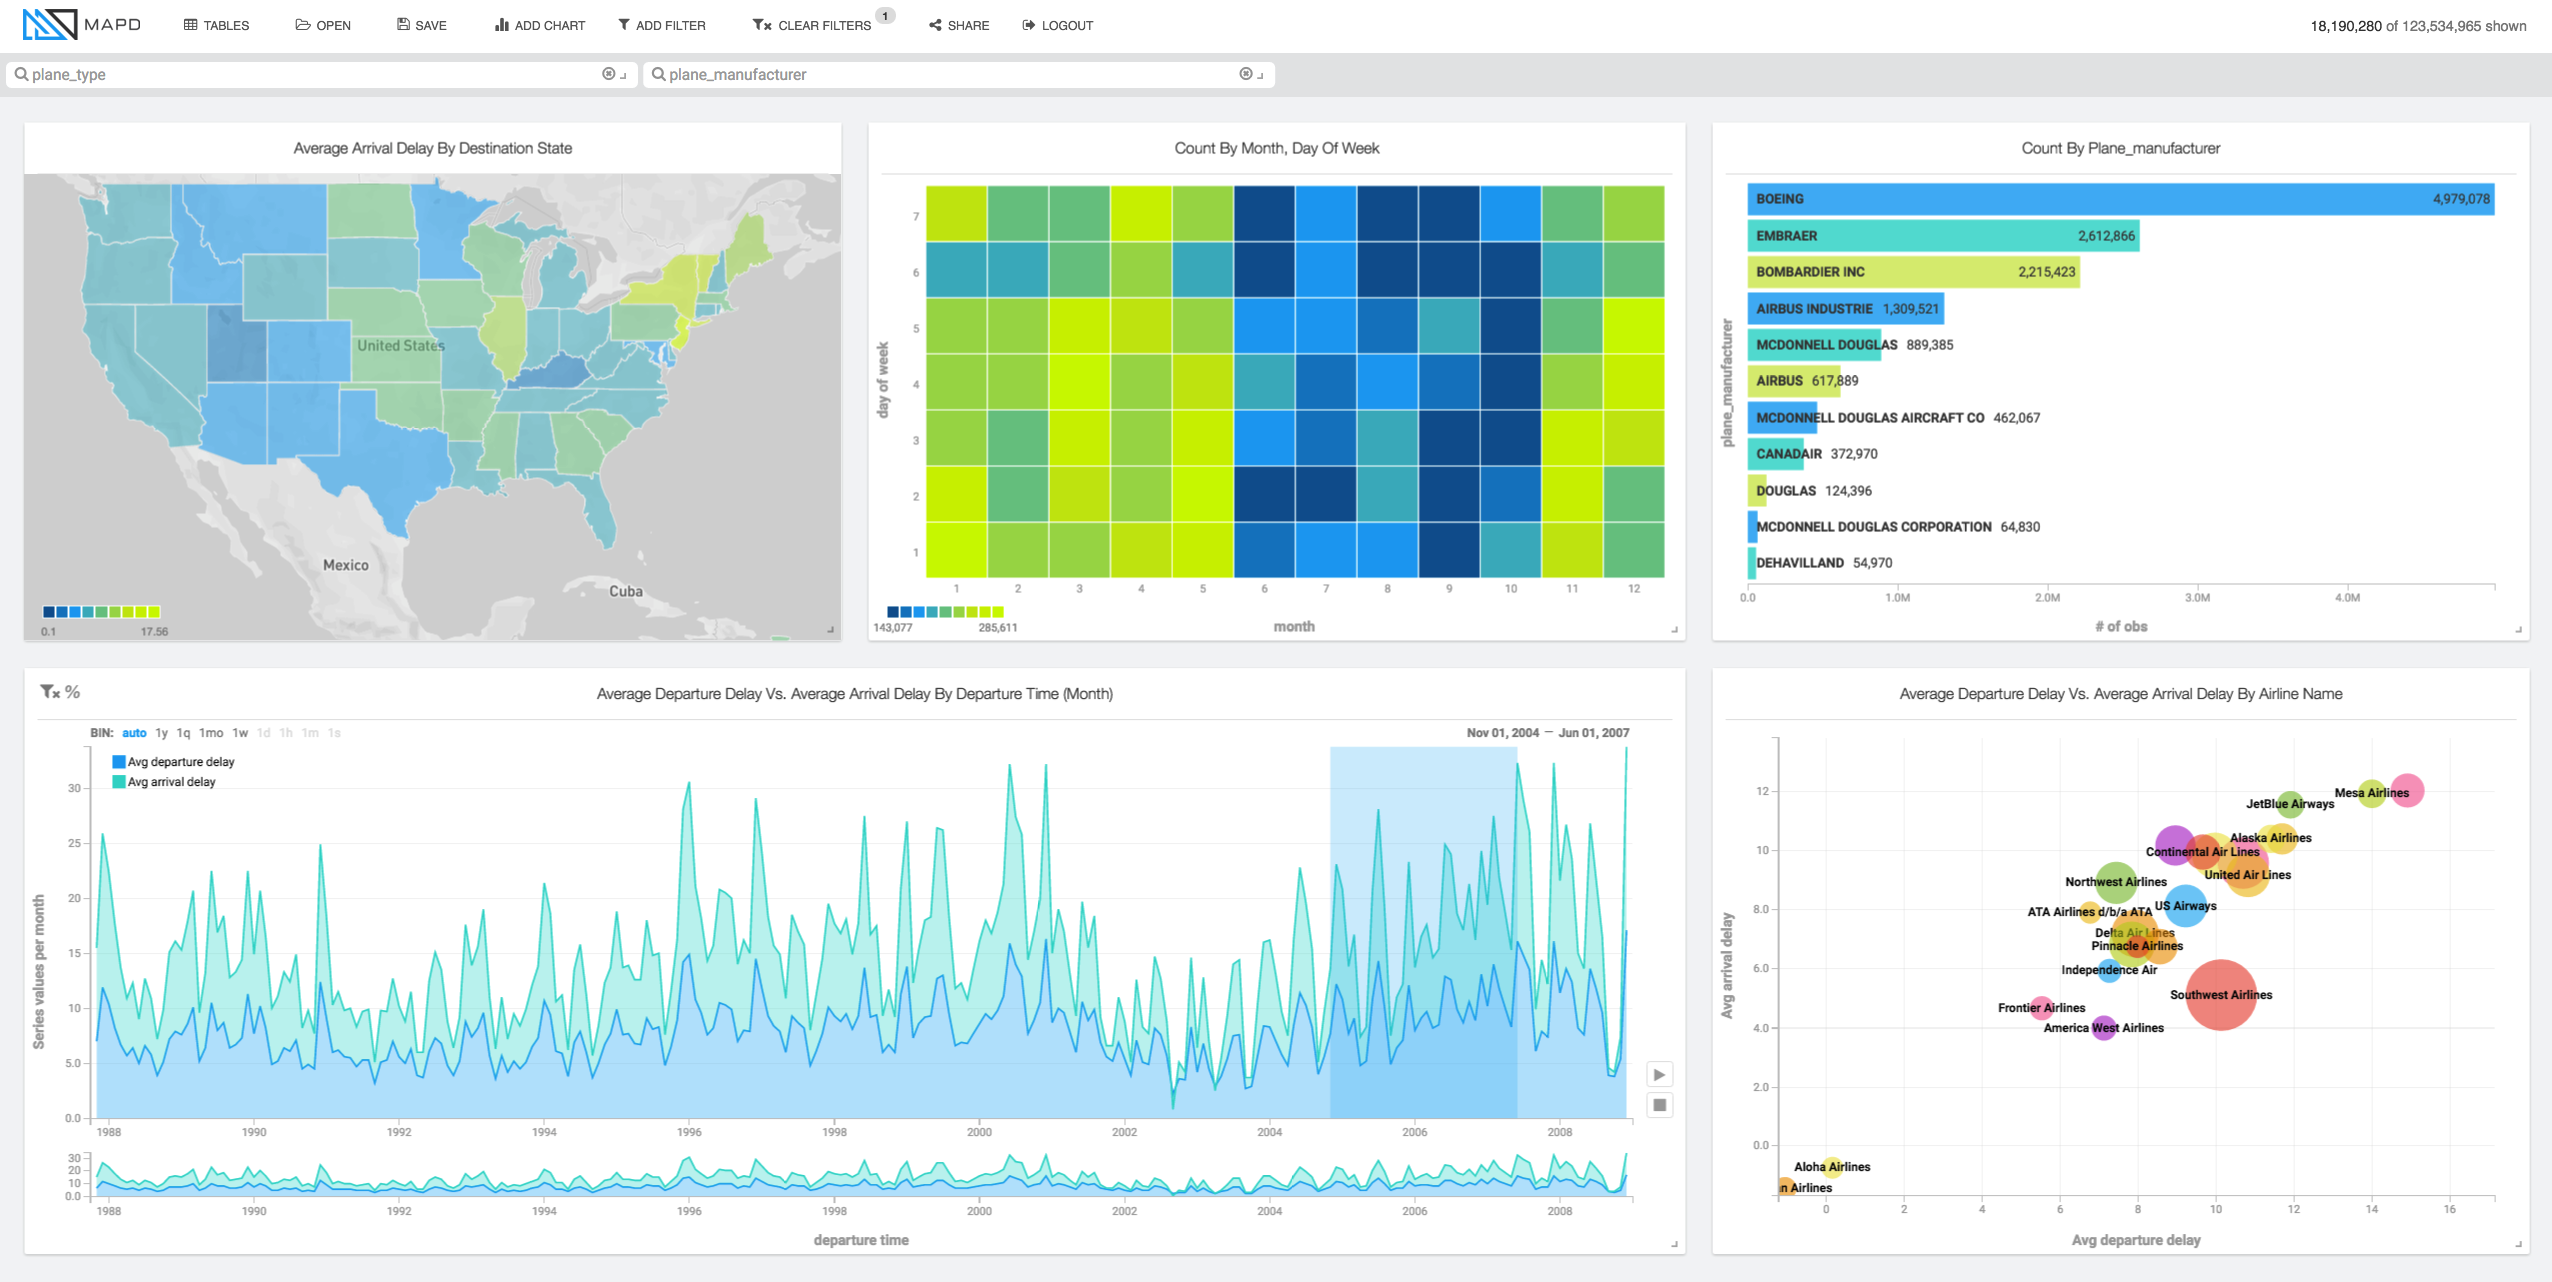
Task: Click the US Airways bubble
Action: click(x=2185, y=905)
